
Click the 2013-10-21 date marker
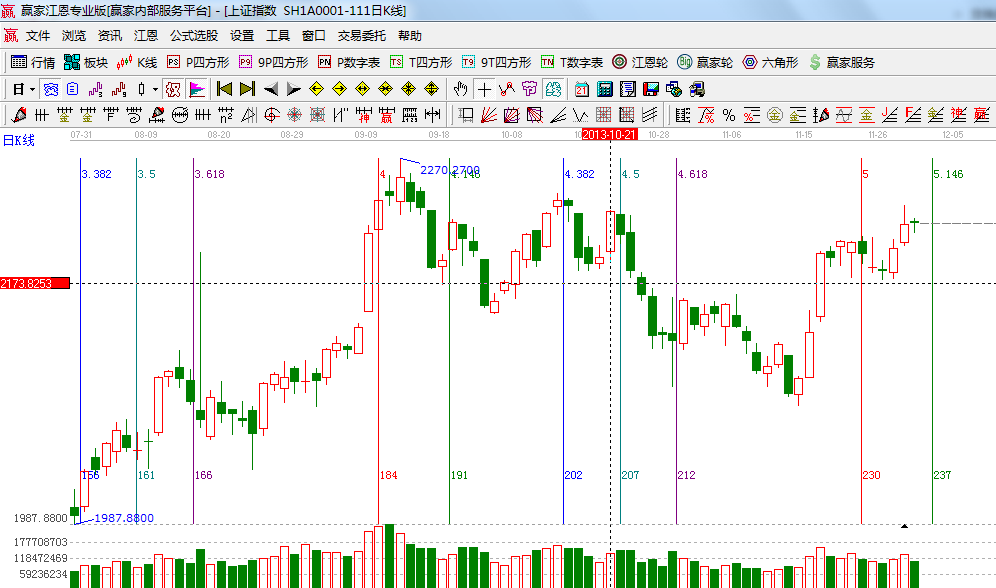pyautogui.click(x=609, y=133)
